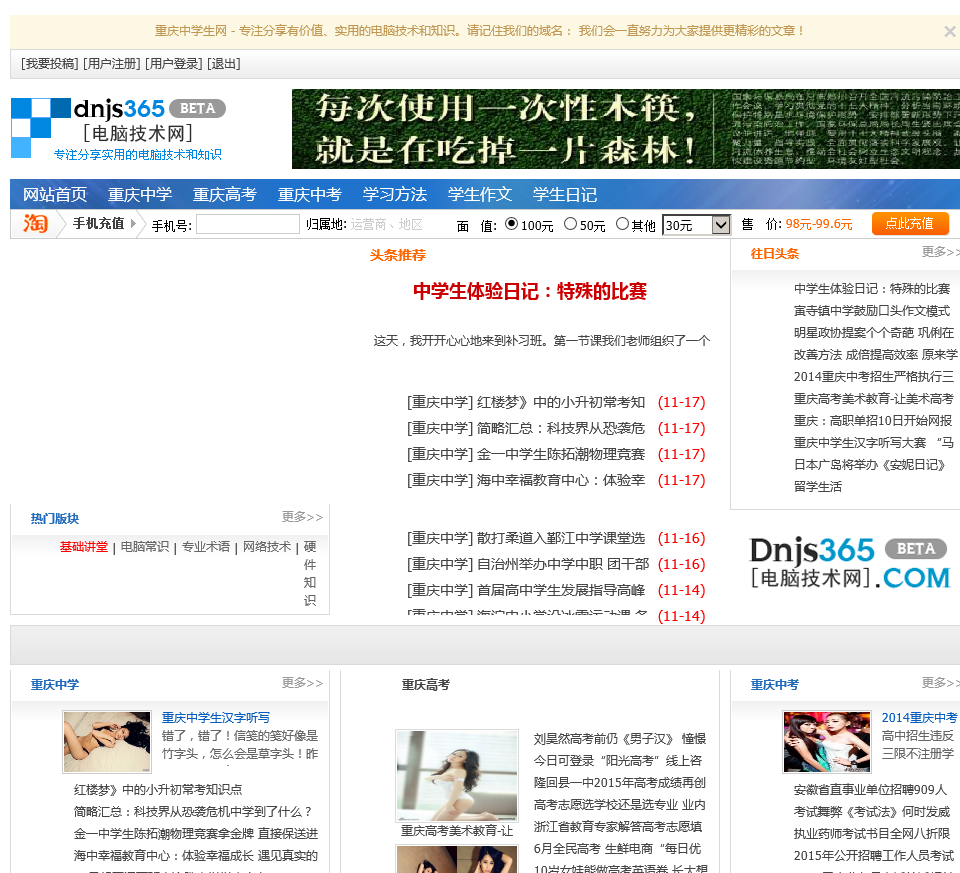Image resolution: width=960 pixels, height=873 pixels.
Task: Open 学生日记 navigation menu item
Action: point(564,195)
